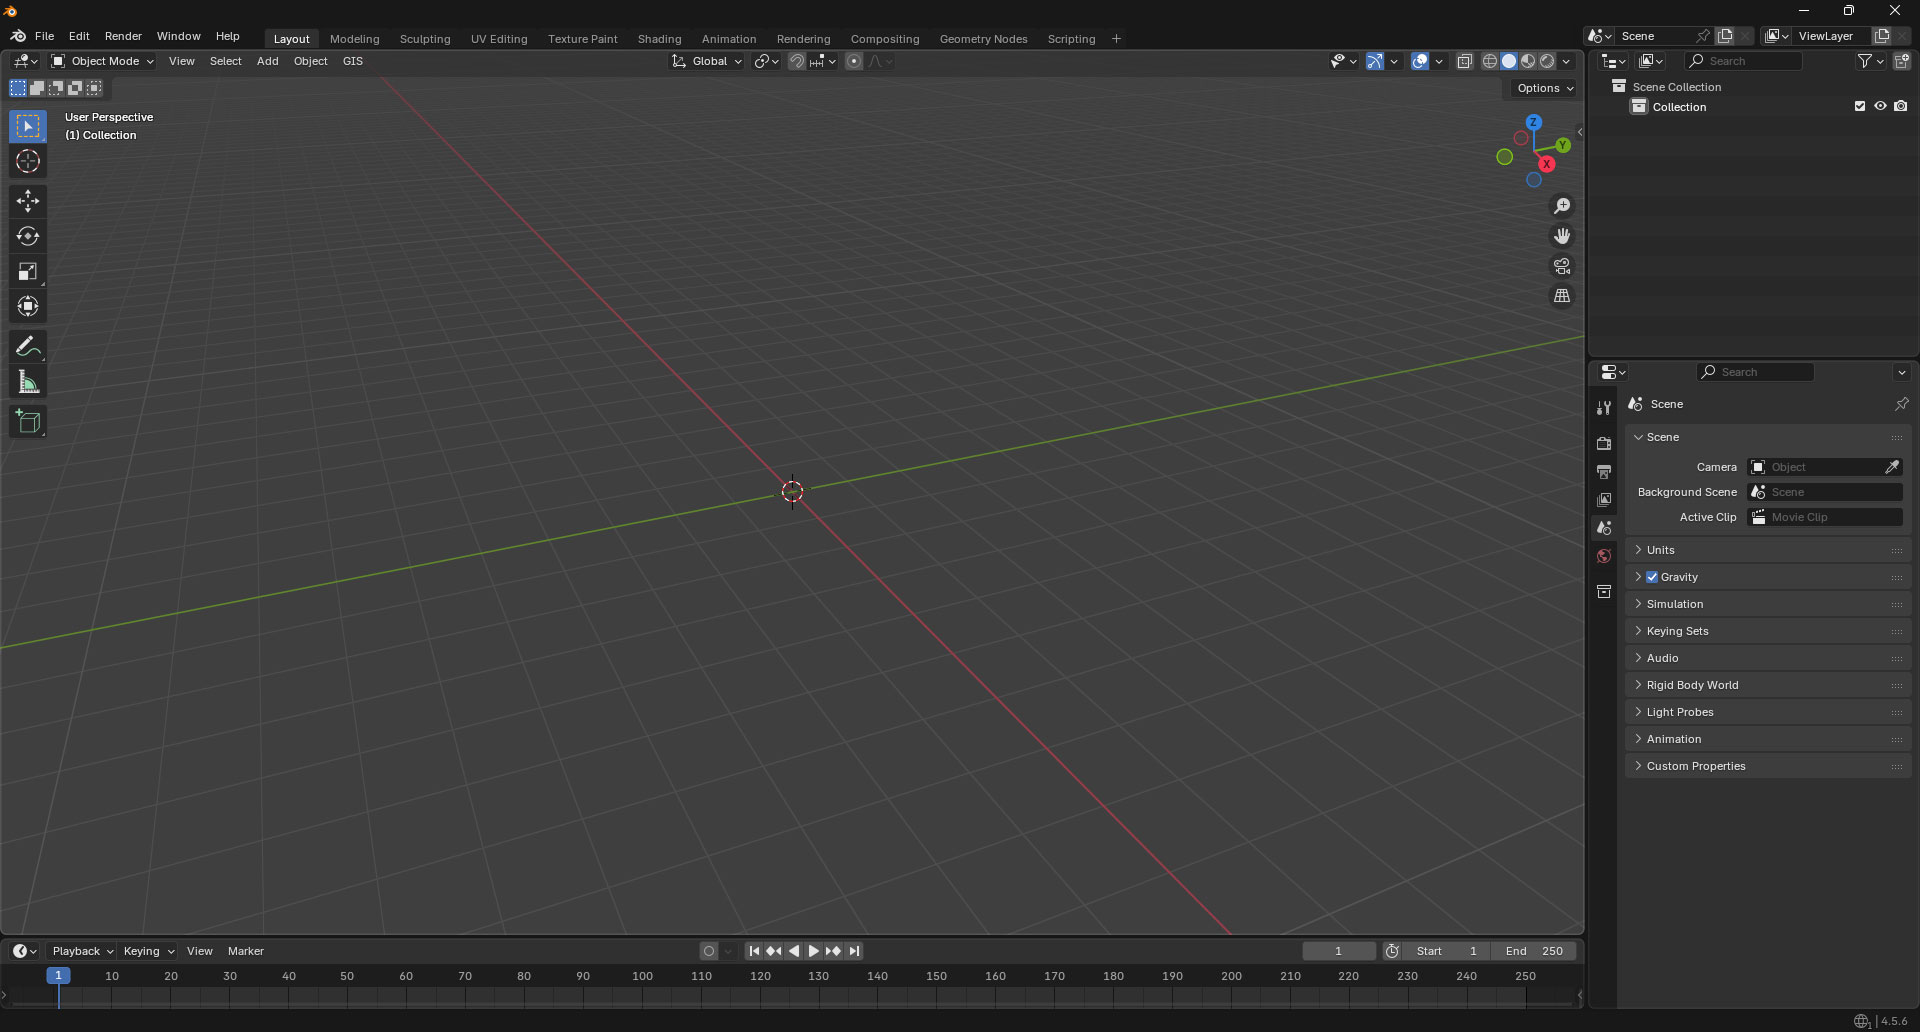
Task: Click the current frame number field
Action: [x=1338, y=951]
